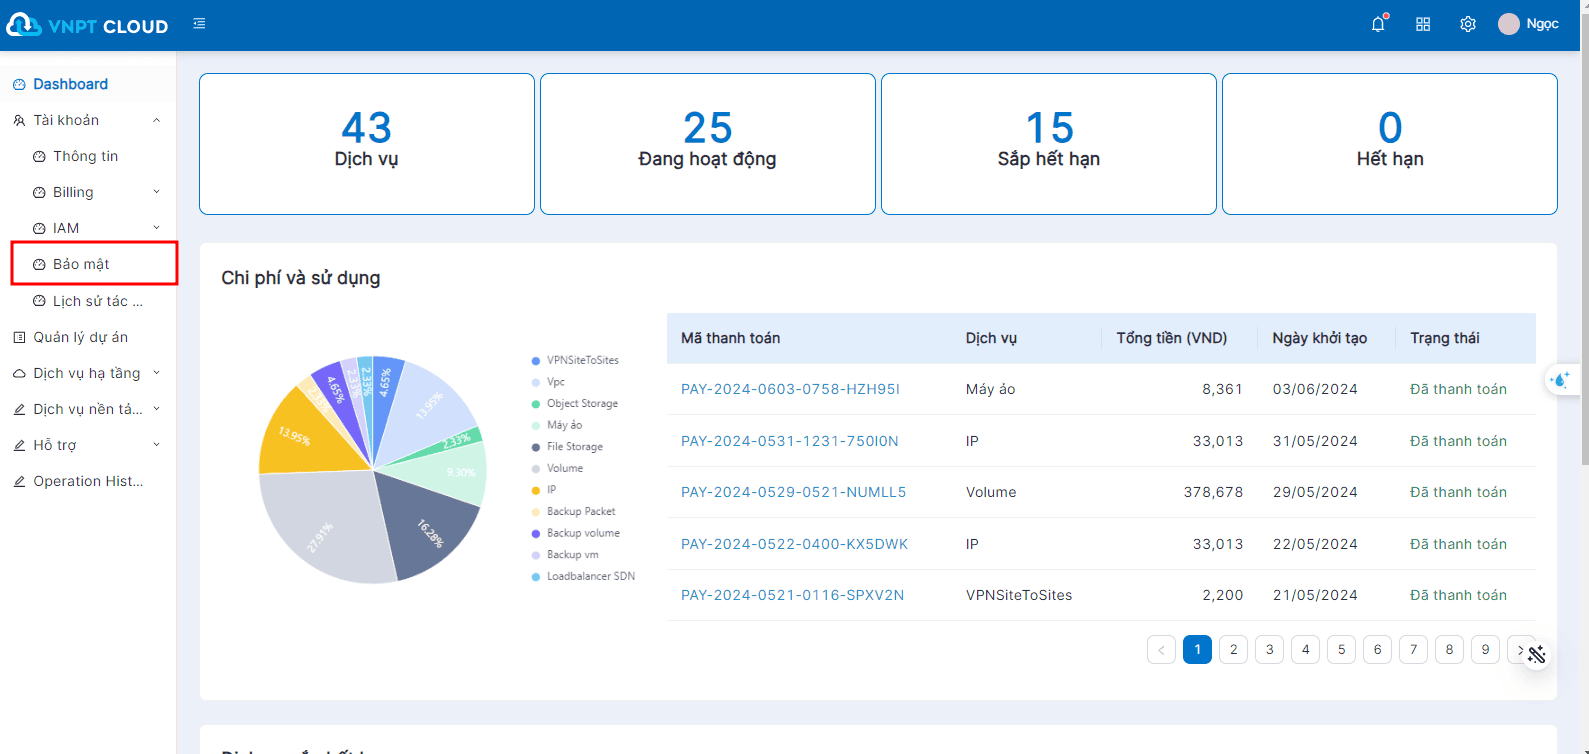Open the settings gear icon
1589x754 pixels.
1467,24
